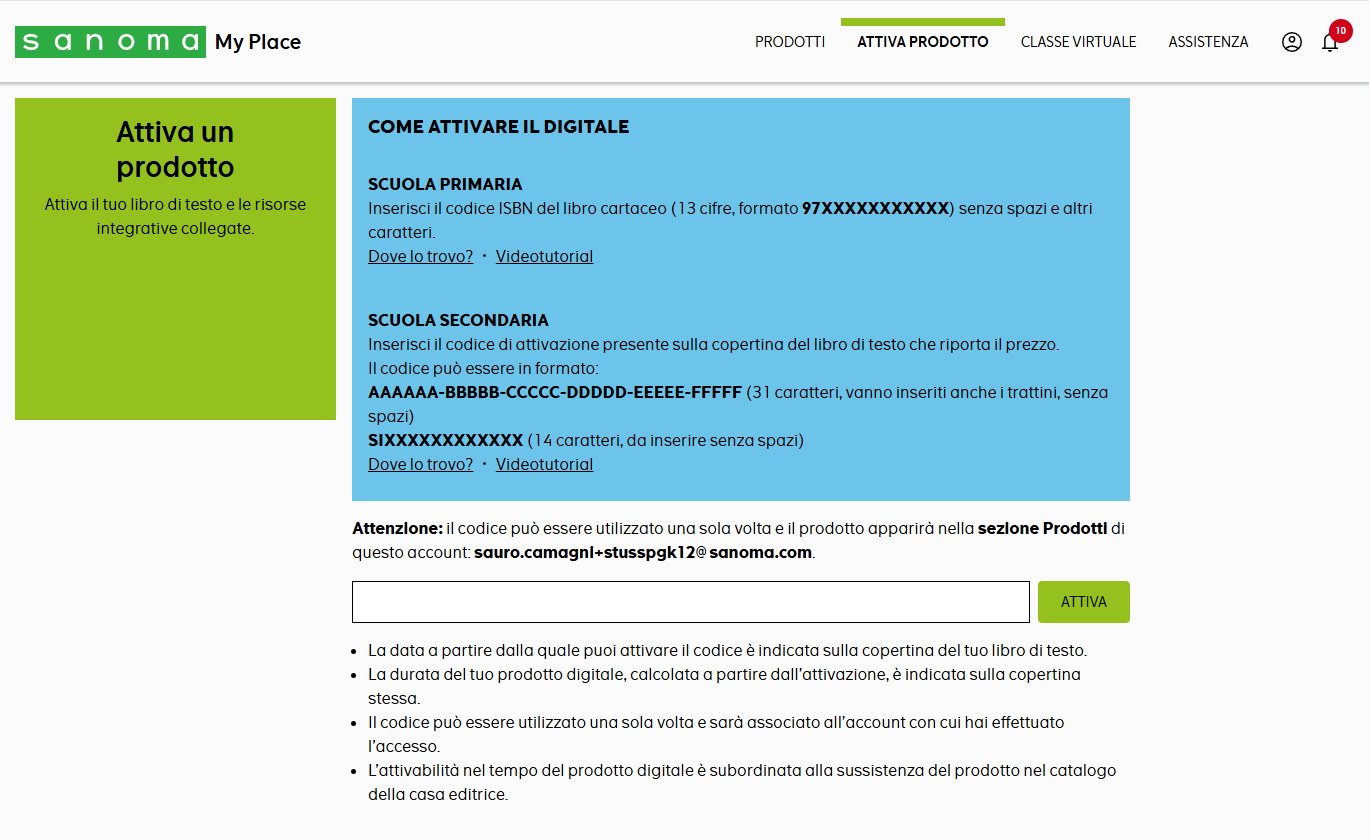This screenshot has width=1369, height=840.
Task: Click the 'sezione Prodotti' bold text
Action: click(x=1042, y=528)
